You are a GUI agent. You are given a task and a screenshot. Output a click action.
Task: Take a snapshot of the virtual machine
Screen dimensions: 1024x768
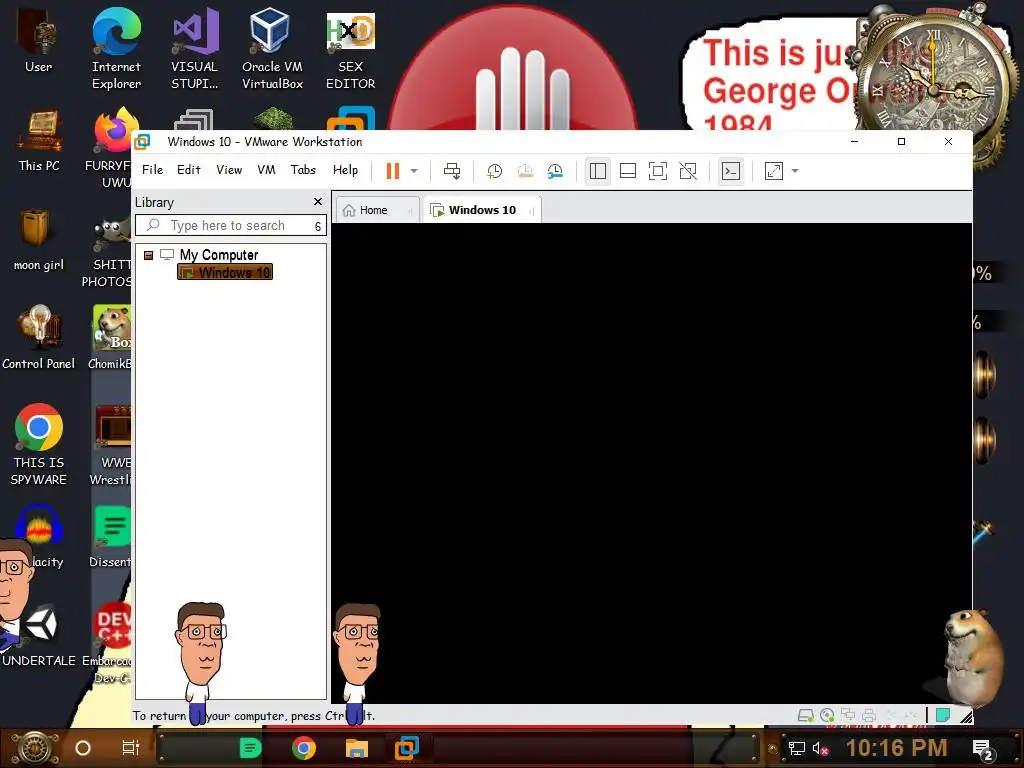[x=494, y=171]
